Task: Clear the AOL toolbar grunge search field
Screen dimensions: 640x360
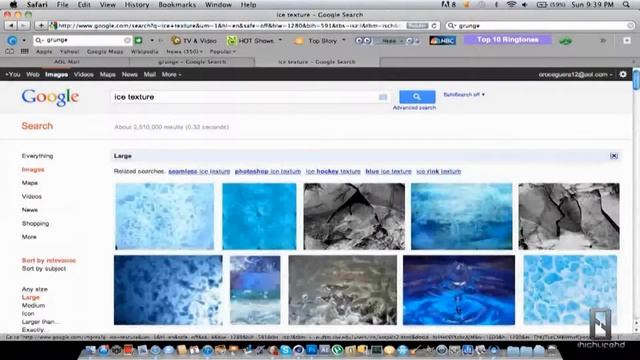Action: click(127, 40)
